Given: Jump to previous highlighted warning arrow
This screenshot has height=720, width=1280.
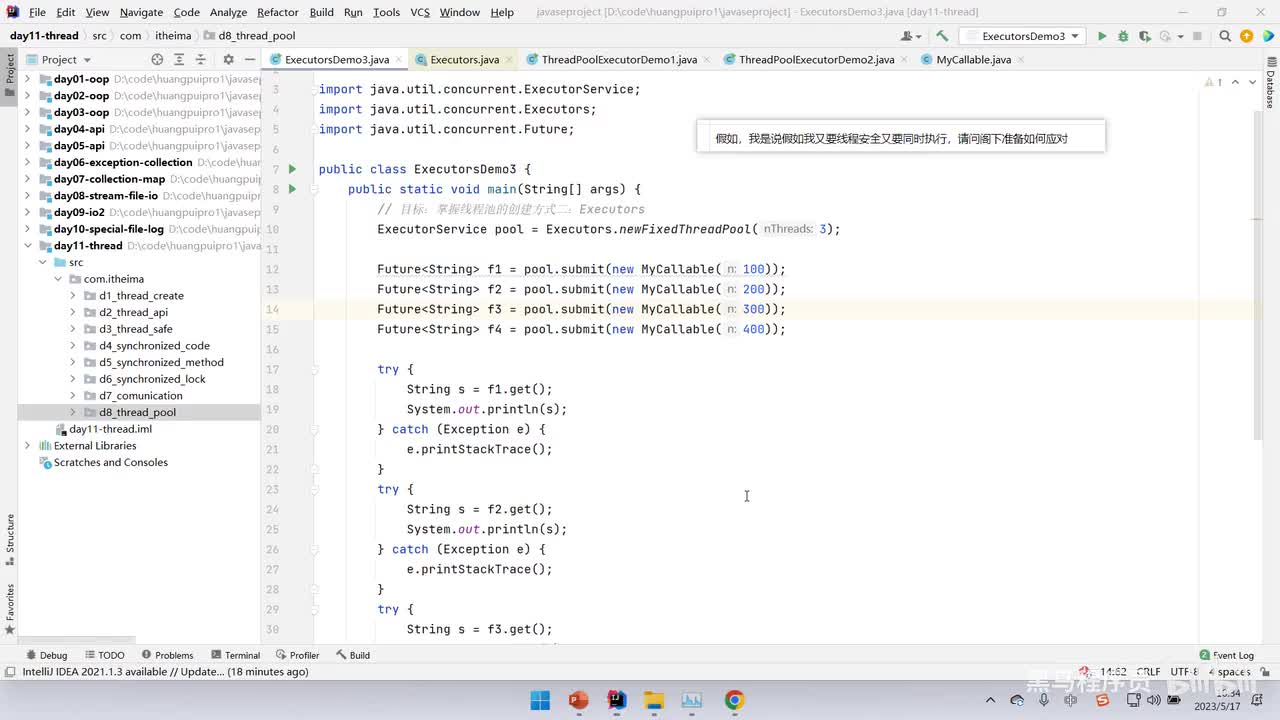Looking at the screenshot, I should coord(1236,82).
